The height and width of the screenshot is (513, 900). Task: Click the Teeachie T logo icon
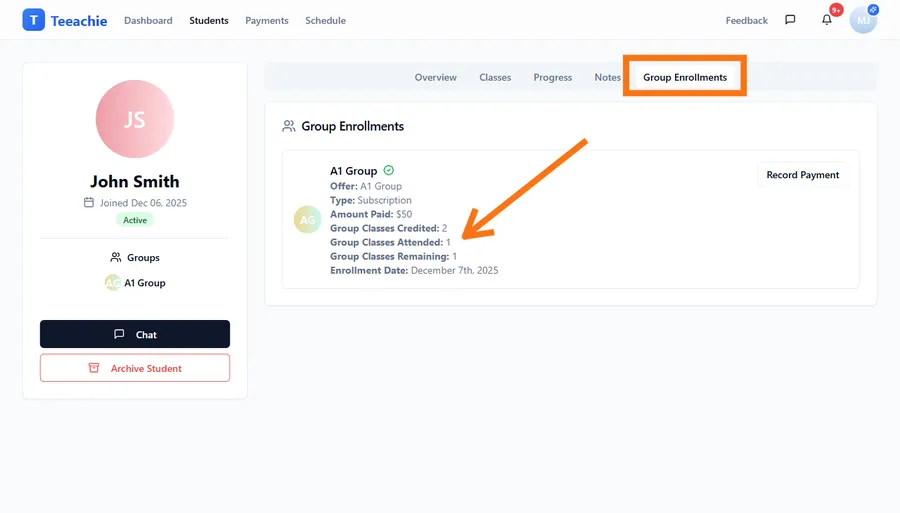click(33, 20)
